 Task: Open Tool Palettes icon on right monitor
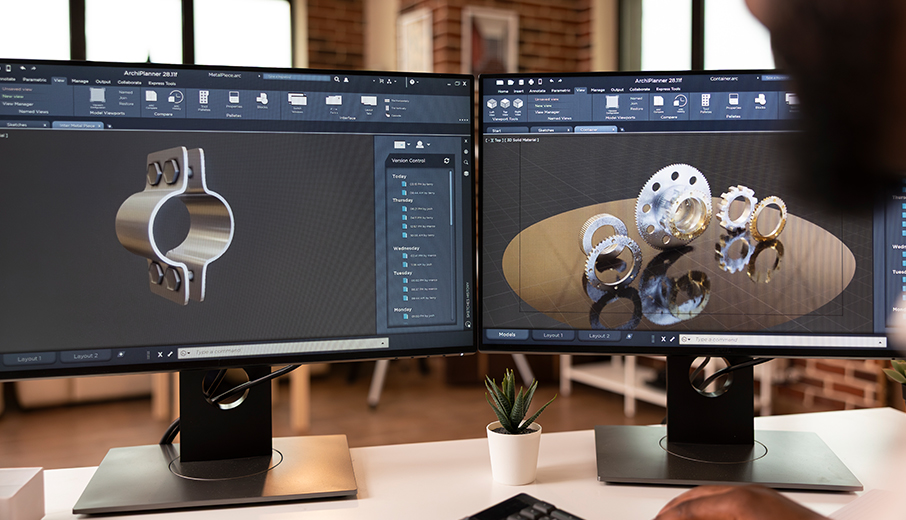point(706,102)
